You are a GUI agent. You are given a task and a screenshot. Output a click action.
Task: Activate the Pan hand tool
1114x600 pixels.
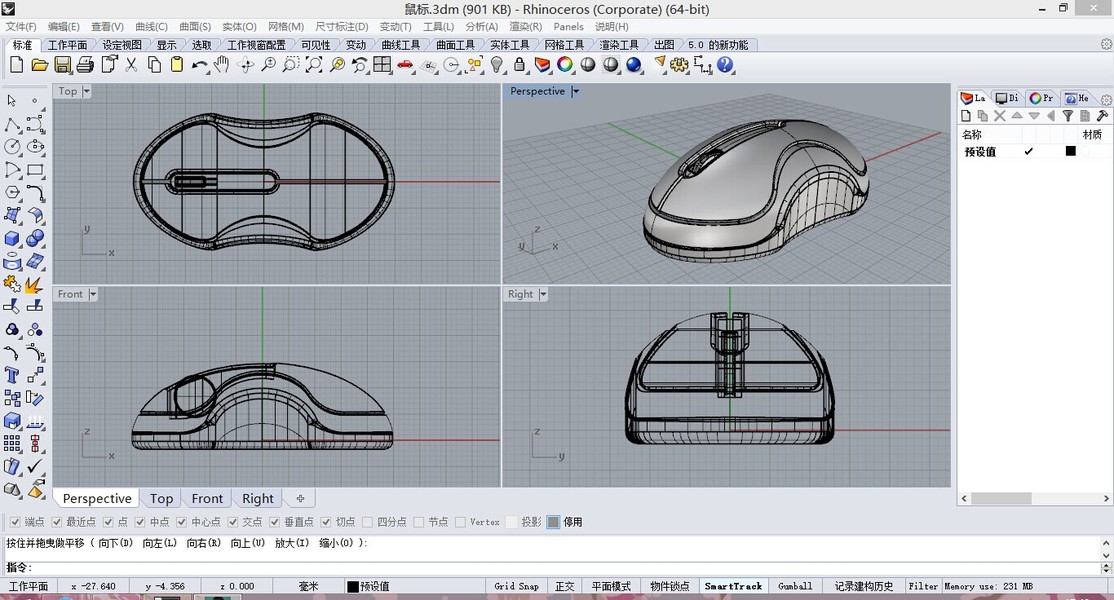click(222, 65)
